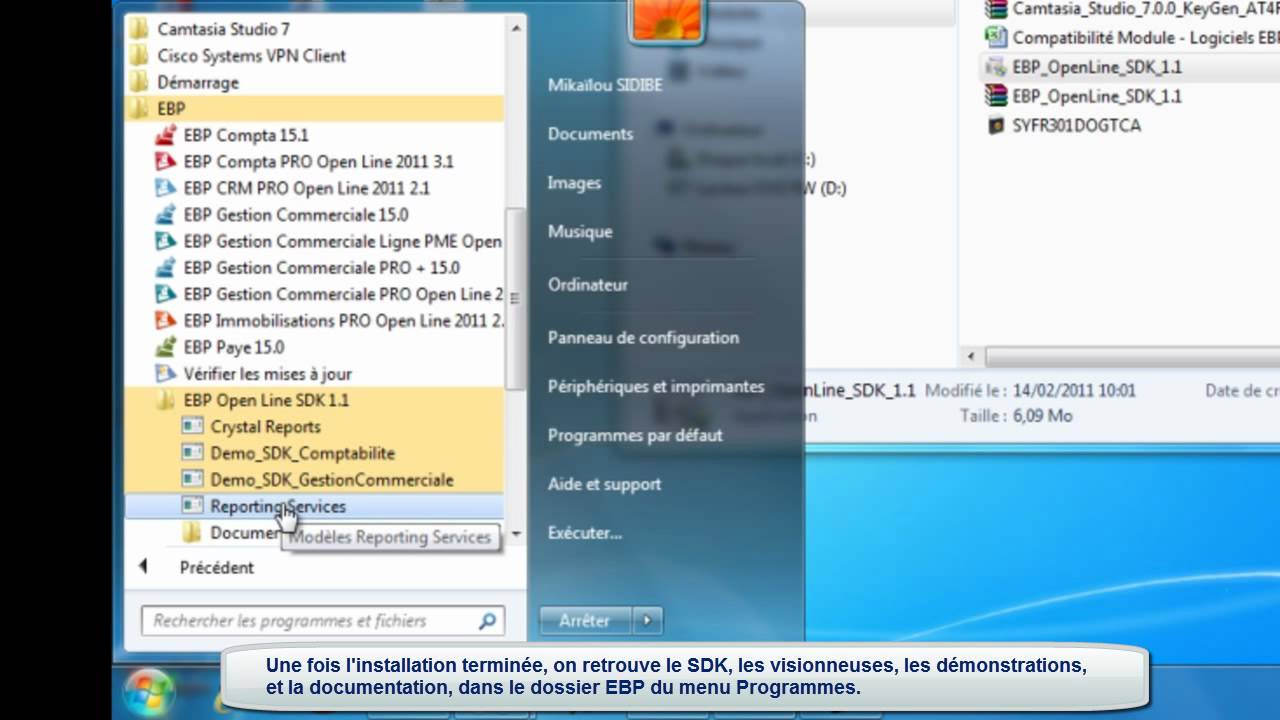Select the highlighted EBP_OpenLine_SDK_1.1 installer file

pos(1083,67)
